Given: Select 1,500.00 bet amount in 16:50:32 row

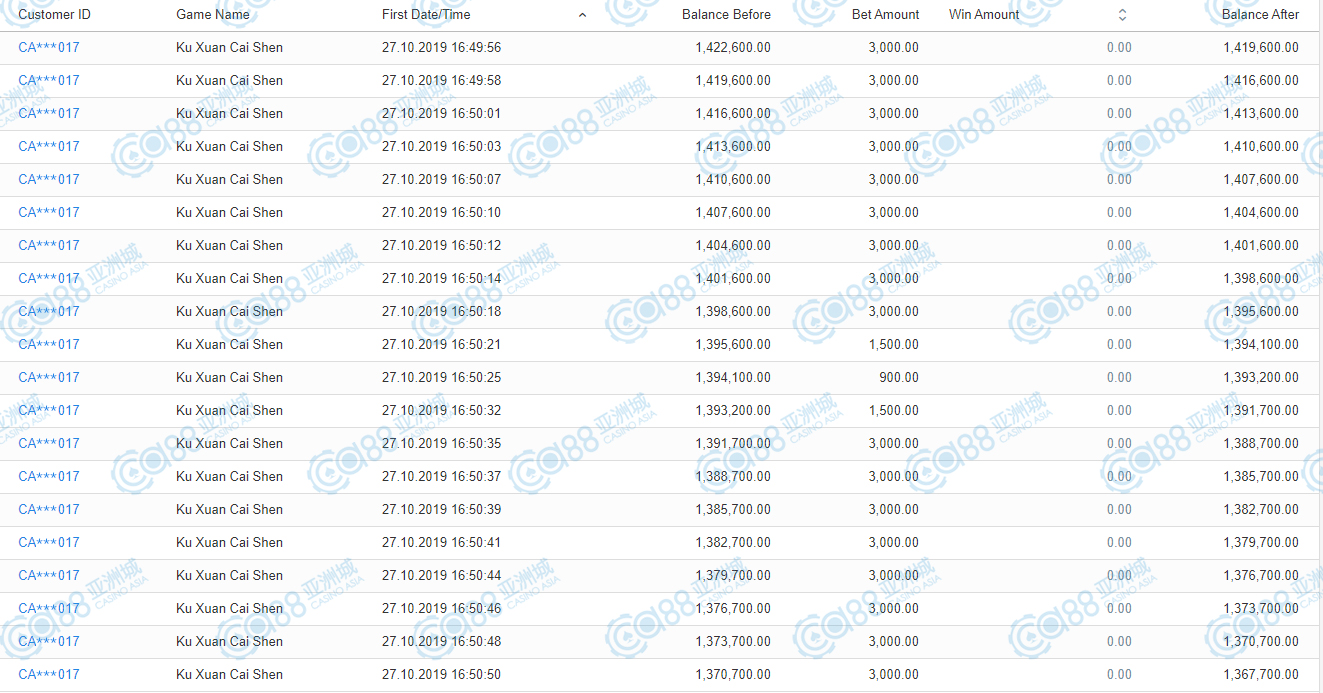Looking at the screenshot, I should point(894,411).
